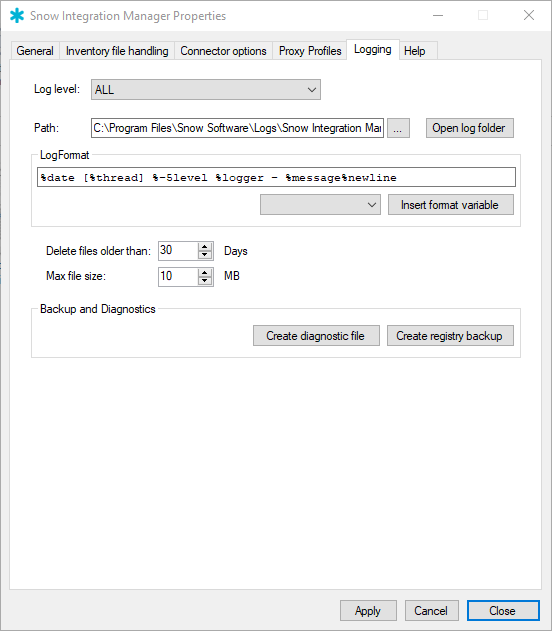Browse for log path with ellipsis button
This screenshot has width=552, height=631.
tap(398, 128)
